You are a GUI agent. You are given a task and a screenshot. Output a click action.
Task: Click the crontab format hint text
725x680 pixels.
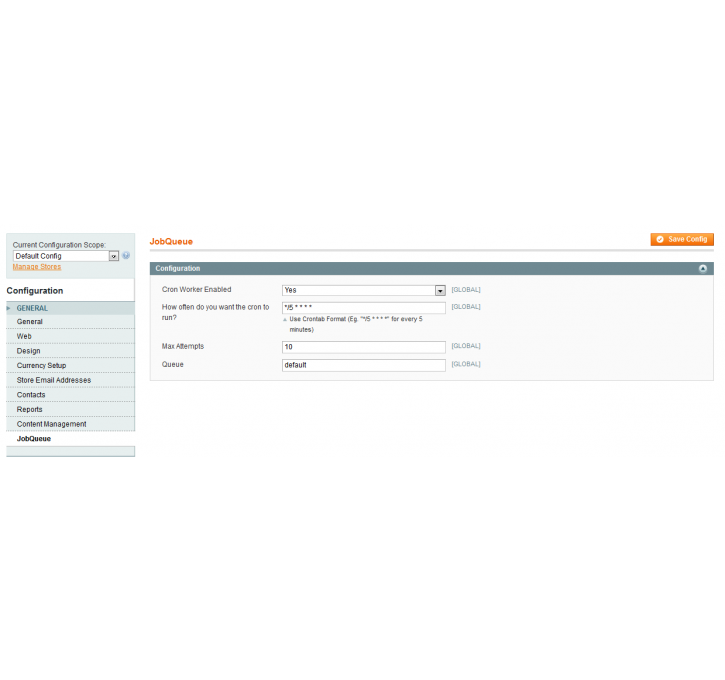click(x=356, y=325)
